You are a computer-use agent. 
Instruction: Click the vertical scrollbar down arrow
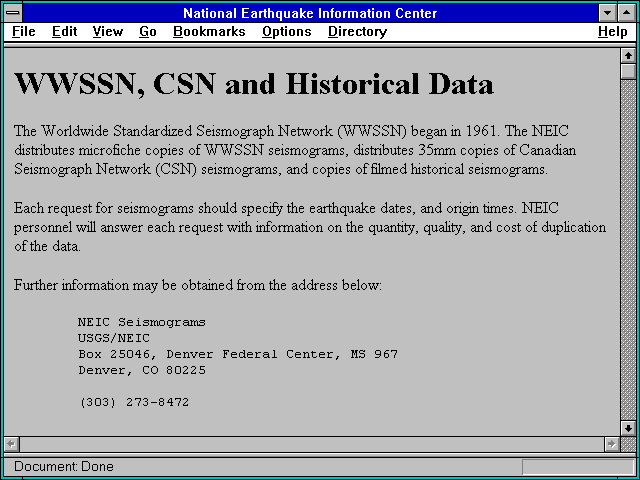[x=628, y=428]
